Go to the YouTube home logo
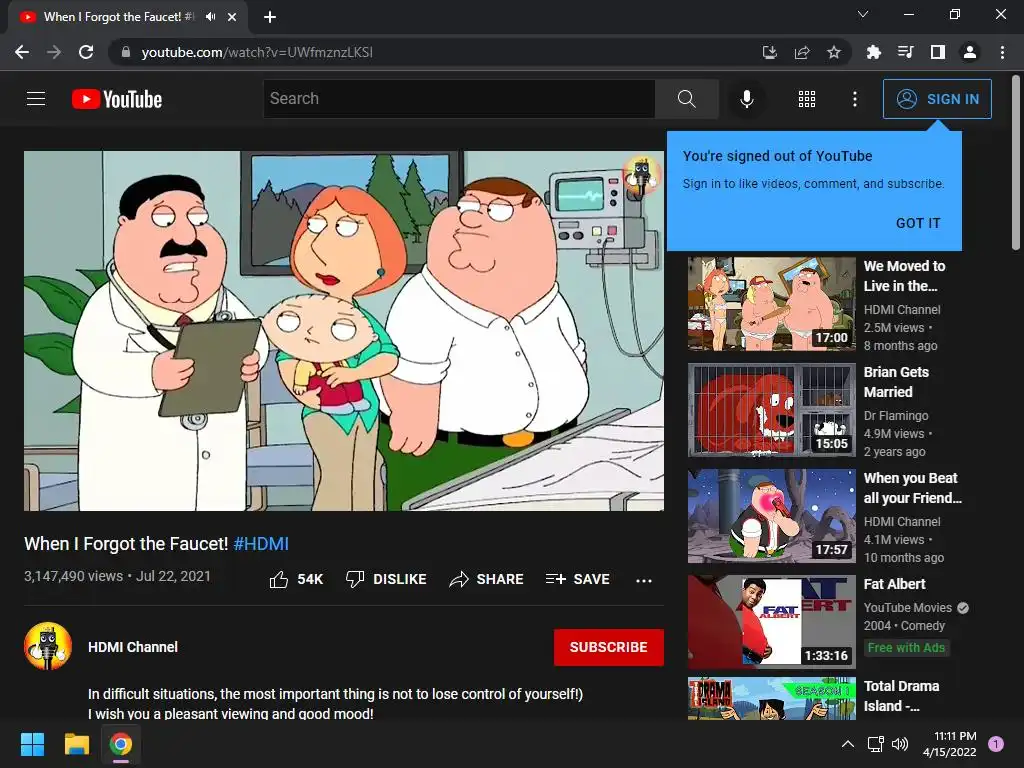1024x768 pixels. (x=117, y=99)
